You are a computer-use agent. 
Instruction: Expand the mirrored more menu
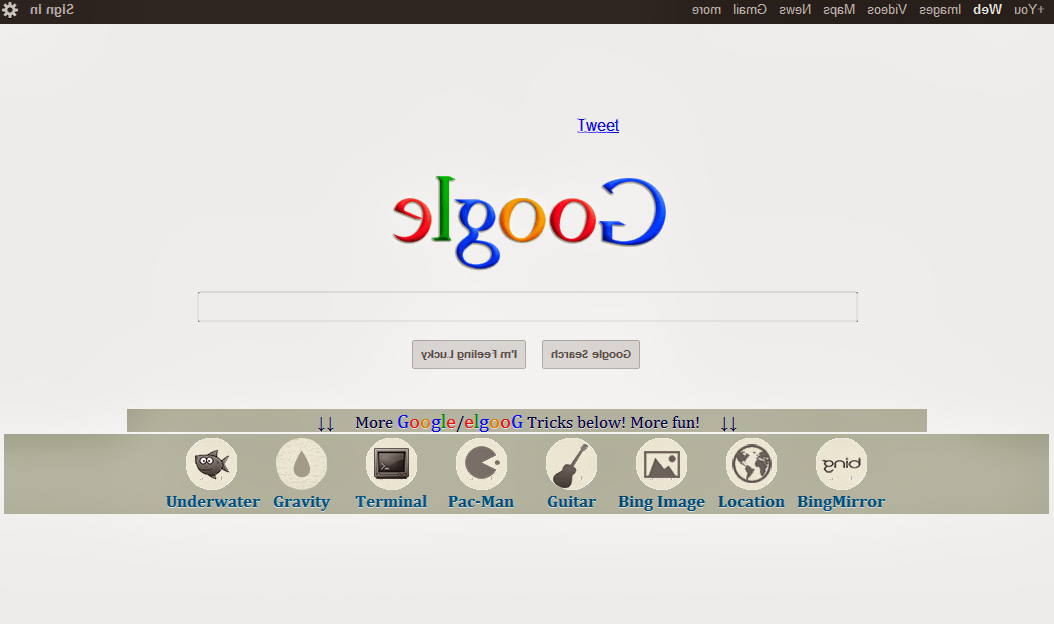(706, 10)
